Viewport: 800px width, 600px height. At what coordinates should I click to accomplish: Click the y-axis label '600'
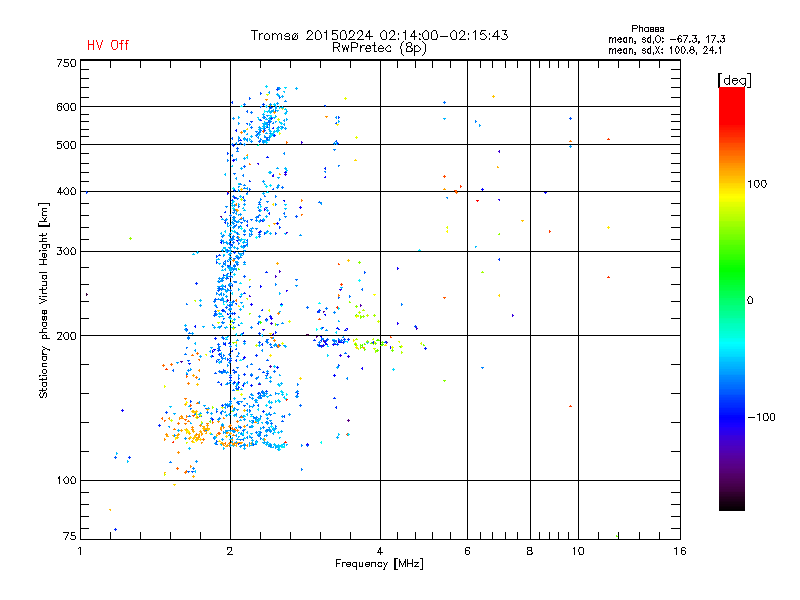coord(67,107)
